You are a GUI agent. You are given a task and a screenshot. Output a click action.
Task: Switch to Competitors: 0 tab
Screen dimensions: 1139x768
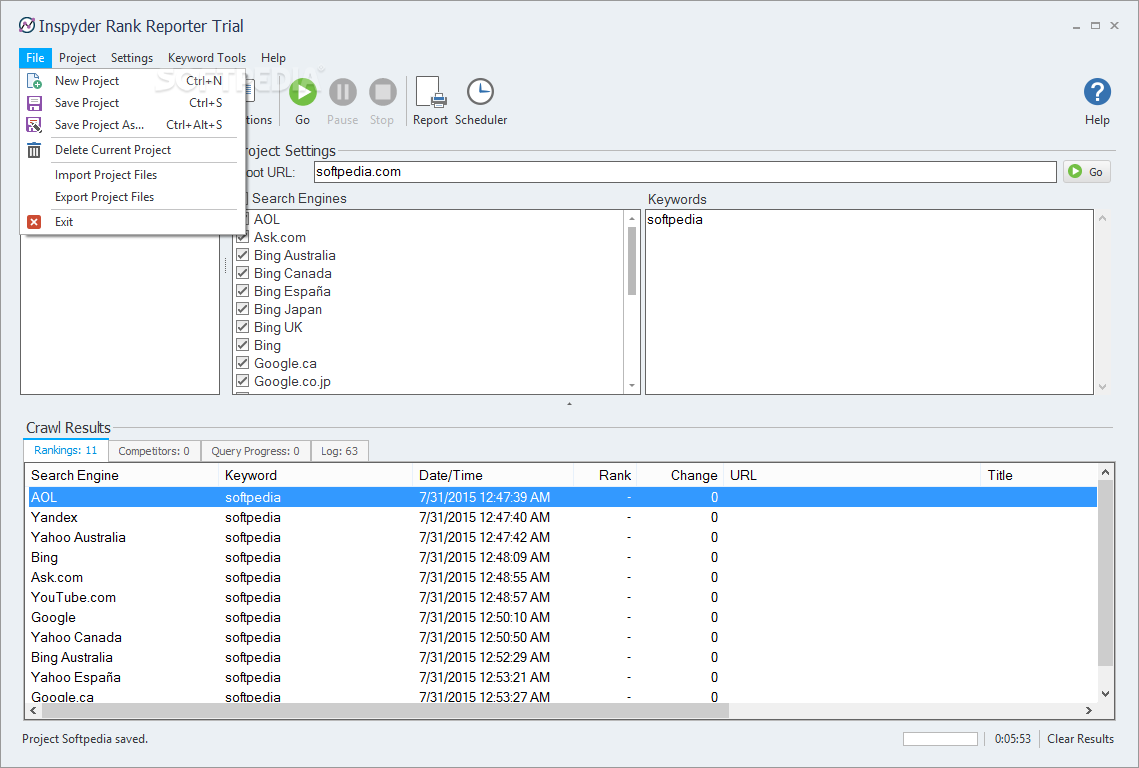coord(154,451)
